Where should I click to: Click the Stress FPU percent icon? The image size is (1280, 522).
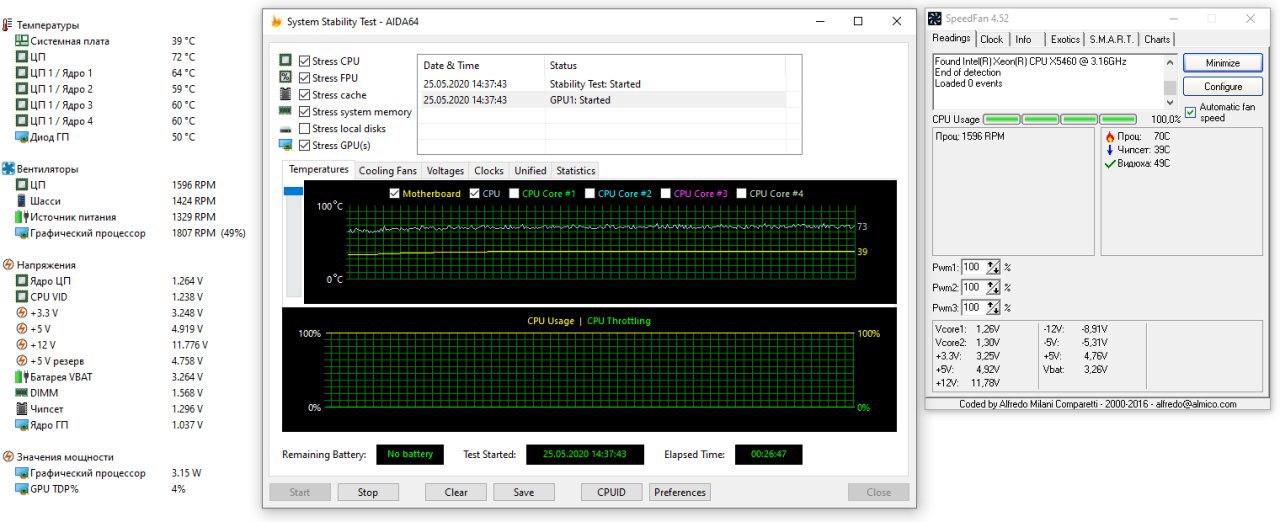click(x=285, y=78)
